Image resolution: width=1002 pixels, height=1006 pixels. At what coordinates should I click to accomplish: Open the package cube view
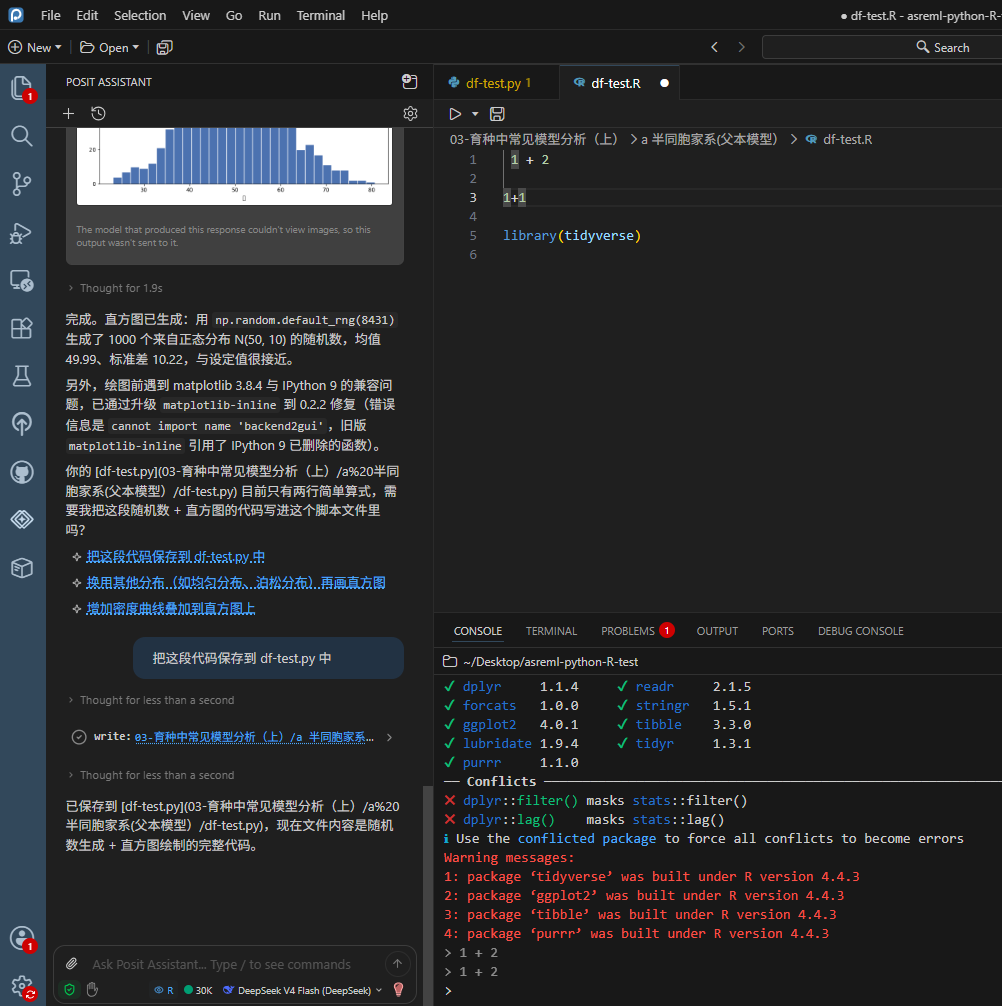pyautogui.click(x=22, y=568)
